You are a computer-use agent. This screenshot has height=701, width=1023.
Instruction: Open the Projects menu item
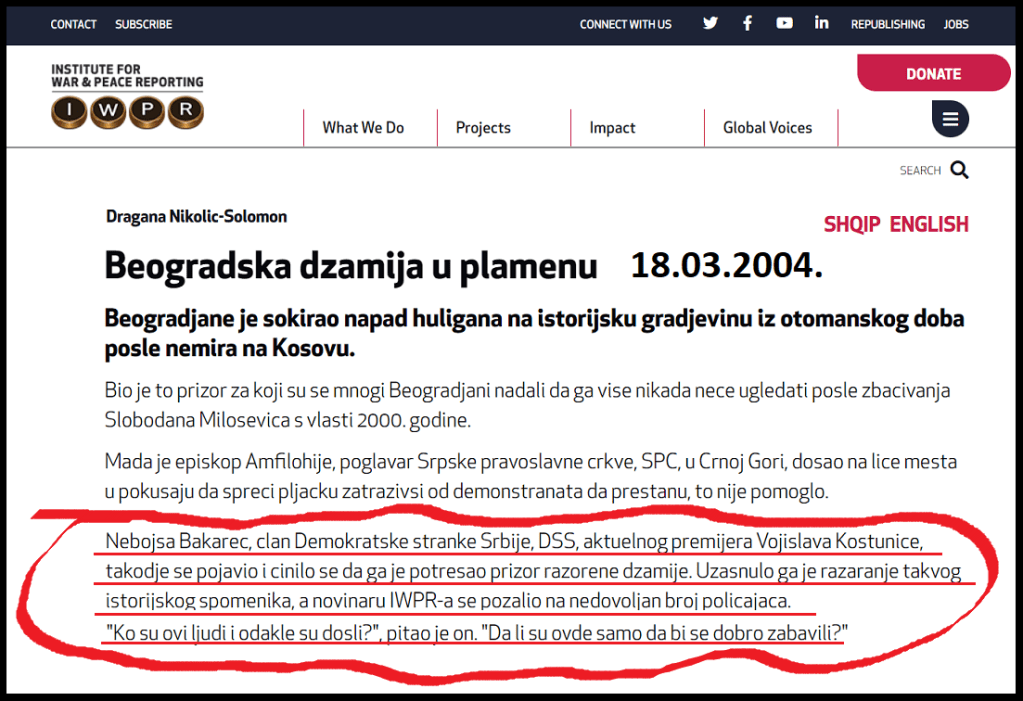pos(483,128)
